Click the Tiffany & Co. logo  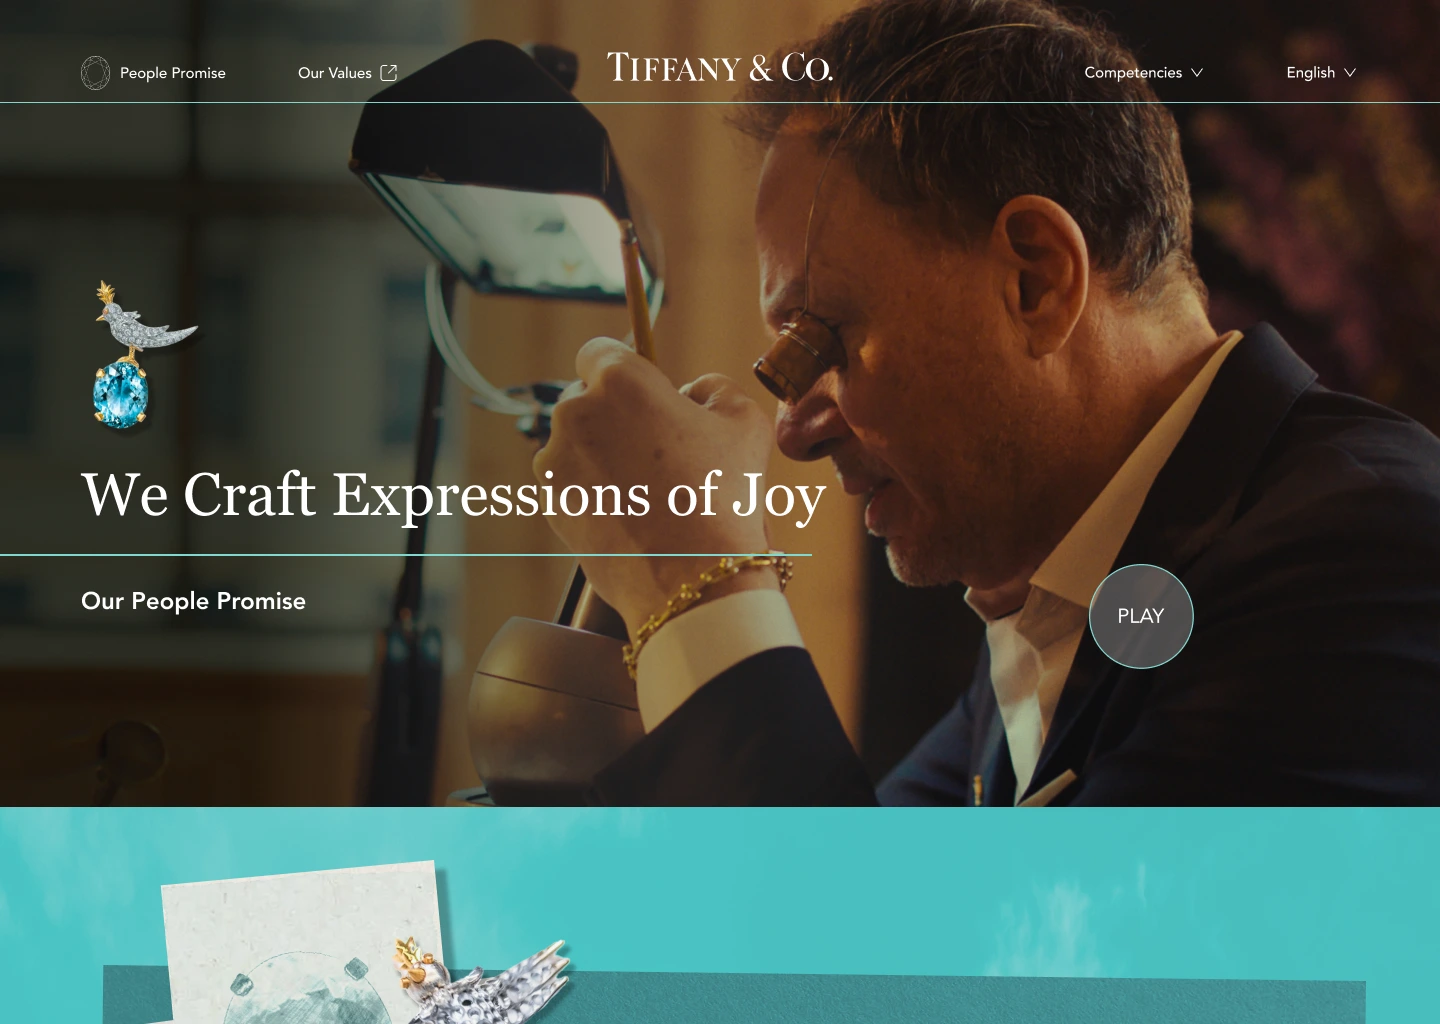click(720, 67)
